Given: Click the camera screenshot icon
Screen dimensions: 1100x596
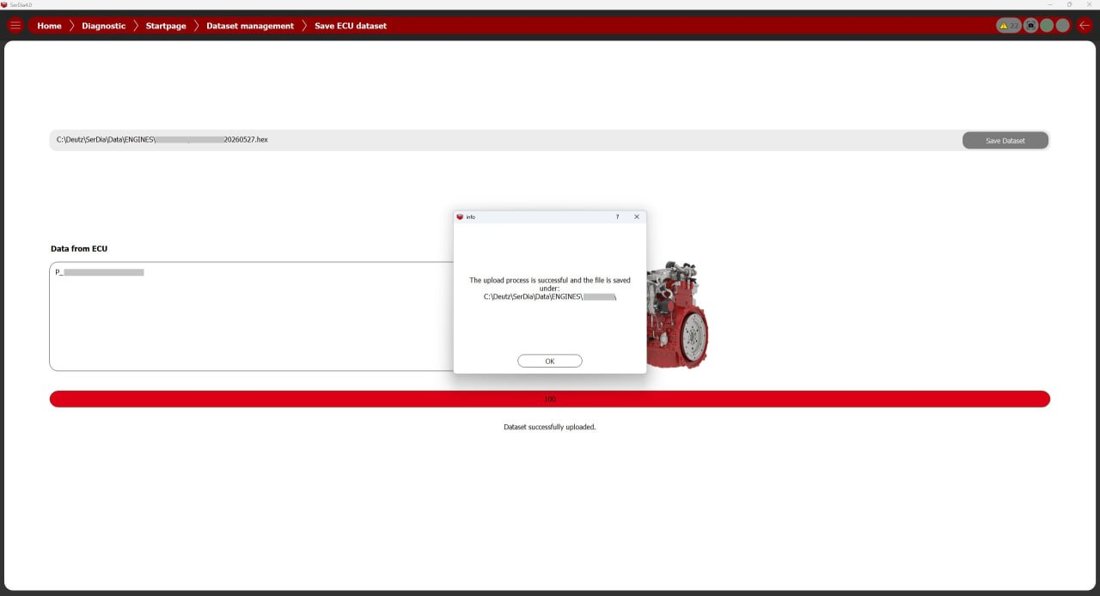Looking at the screenshot, I should 1031,26.
